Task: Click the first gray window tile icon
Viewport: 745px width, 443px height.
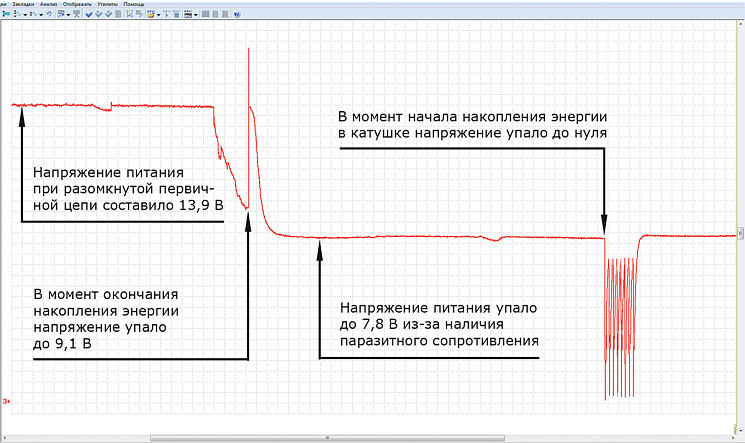Action: [x=206, y=14]
